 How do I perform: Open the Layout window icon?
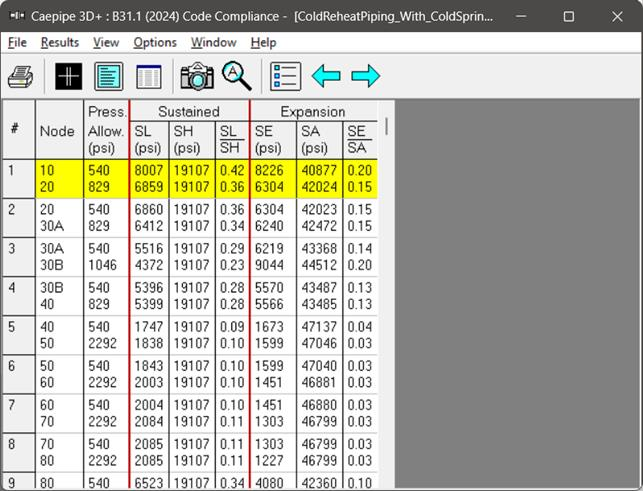click(108, 76)
